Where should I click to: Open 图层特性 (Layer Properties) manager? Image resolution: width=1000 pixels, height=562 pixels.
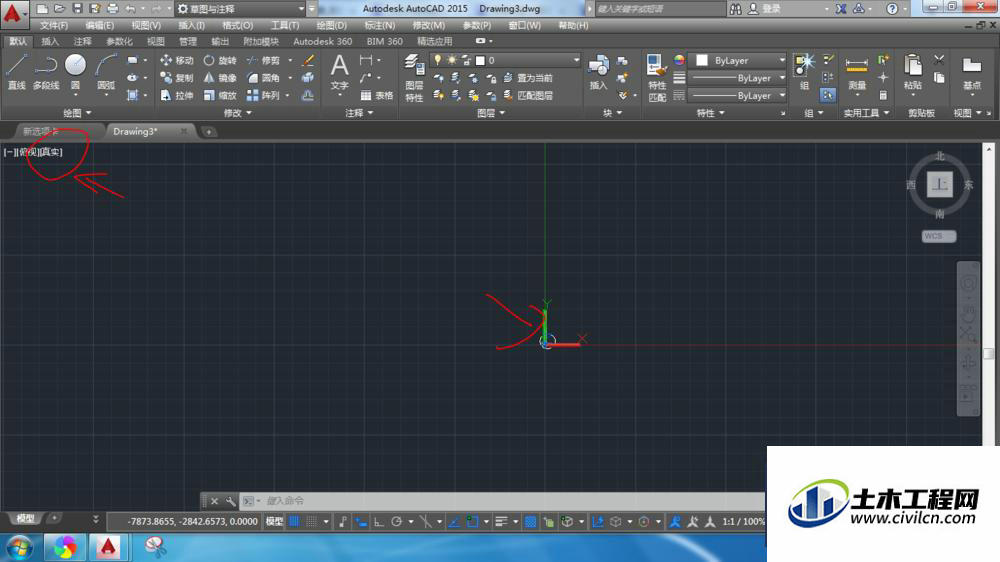click(x=414, y=78)
